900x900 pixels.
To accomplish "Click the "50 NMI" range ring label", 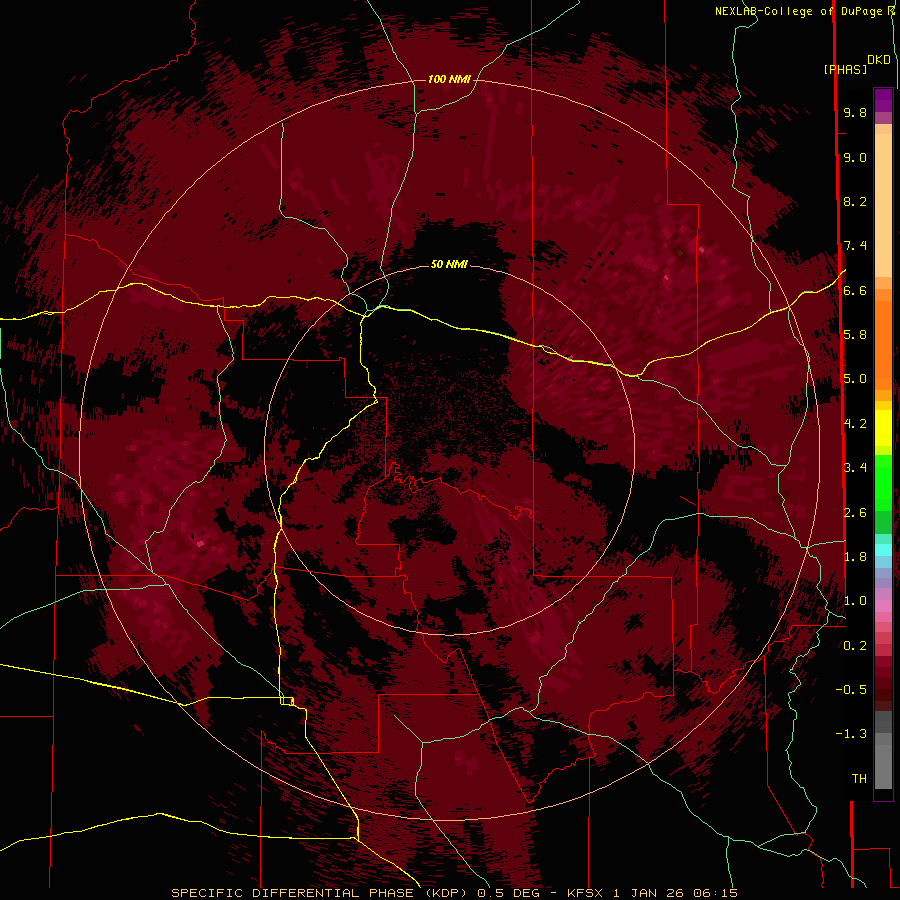I will [449, 265].
